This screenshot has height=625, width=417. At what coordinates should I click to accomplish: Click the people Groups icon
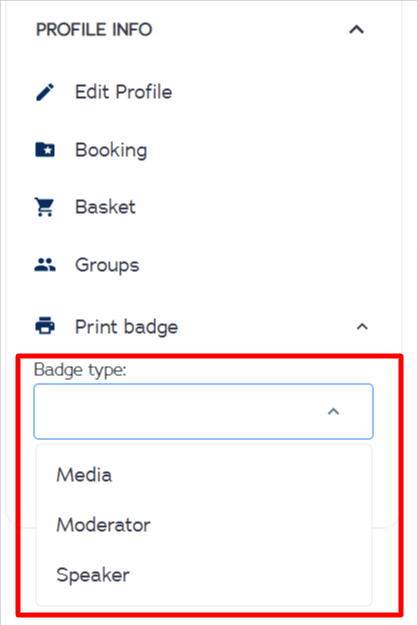tap(45, 265)
